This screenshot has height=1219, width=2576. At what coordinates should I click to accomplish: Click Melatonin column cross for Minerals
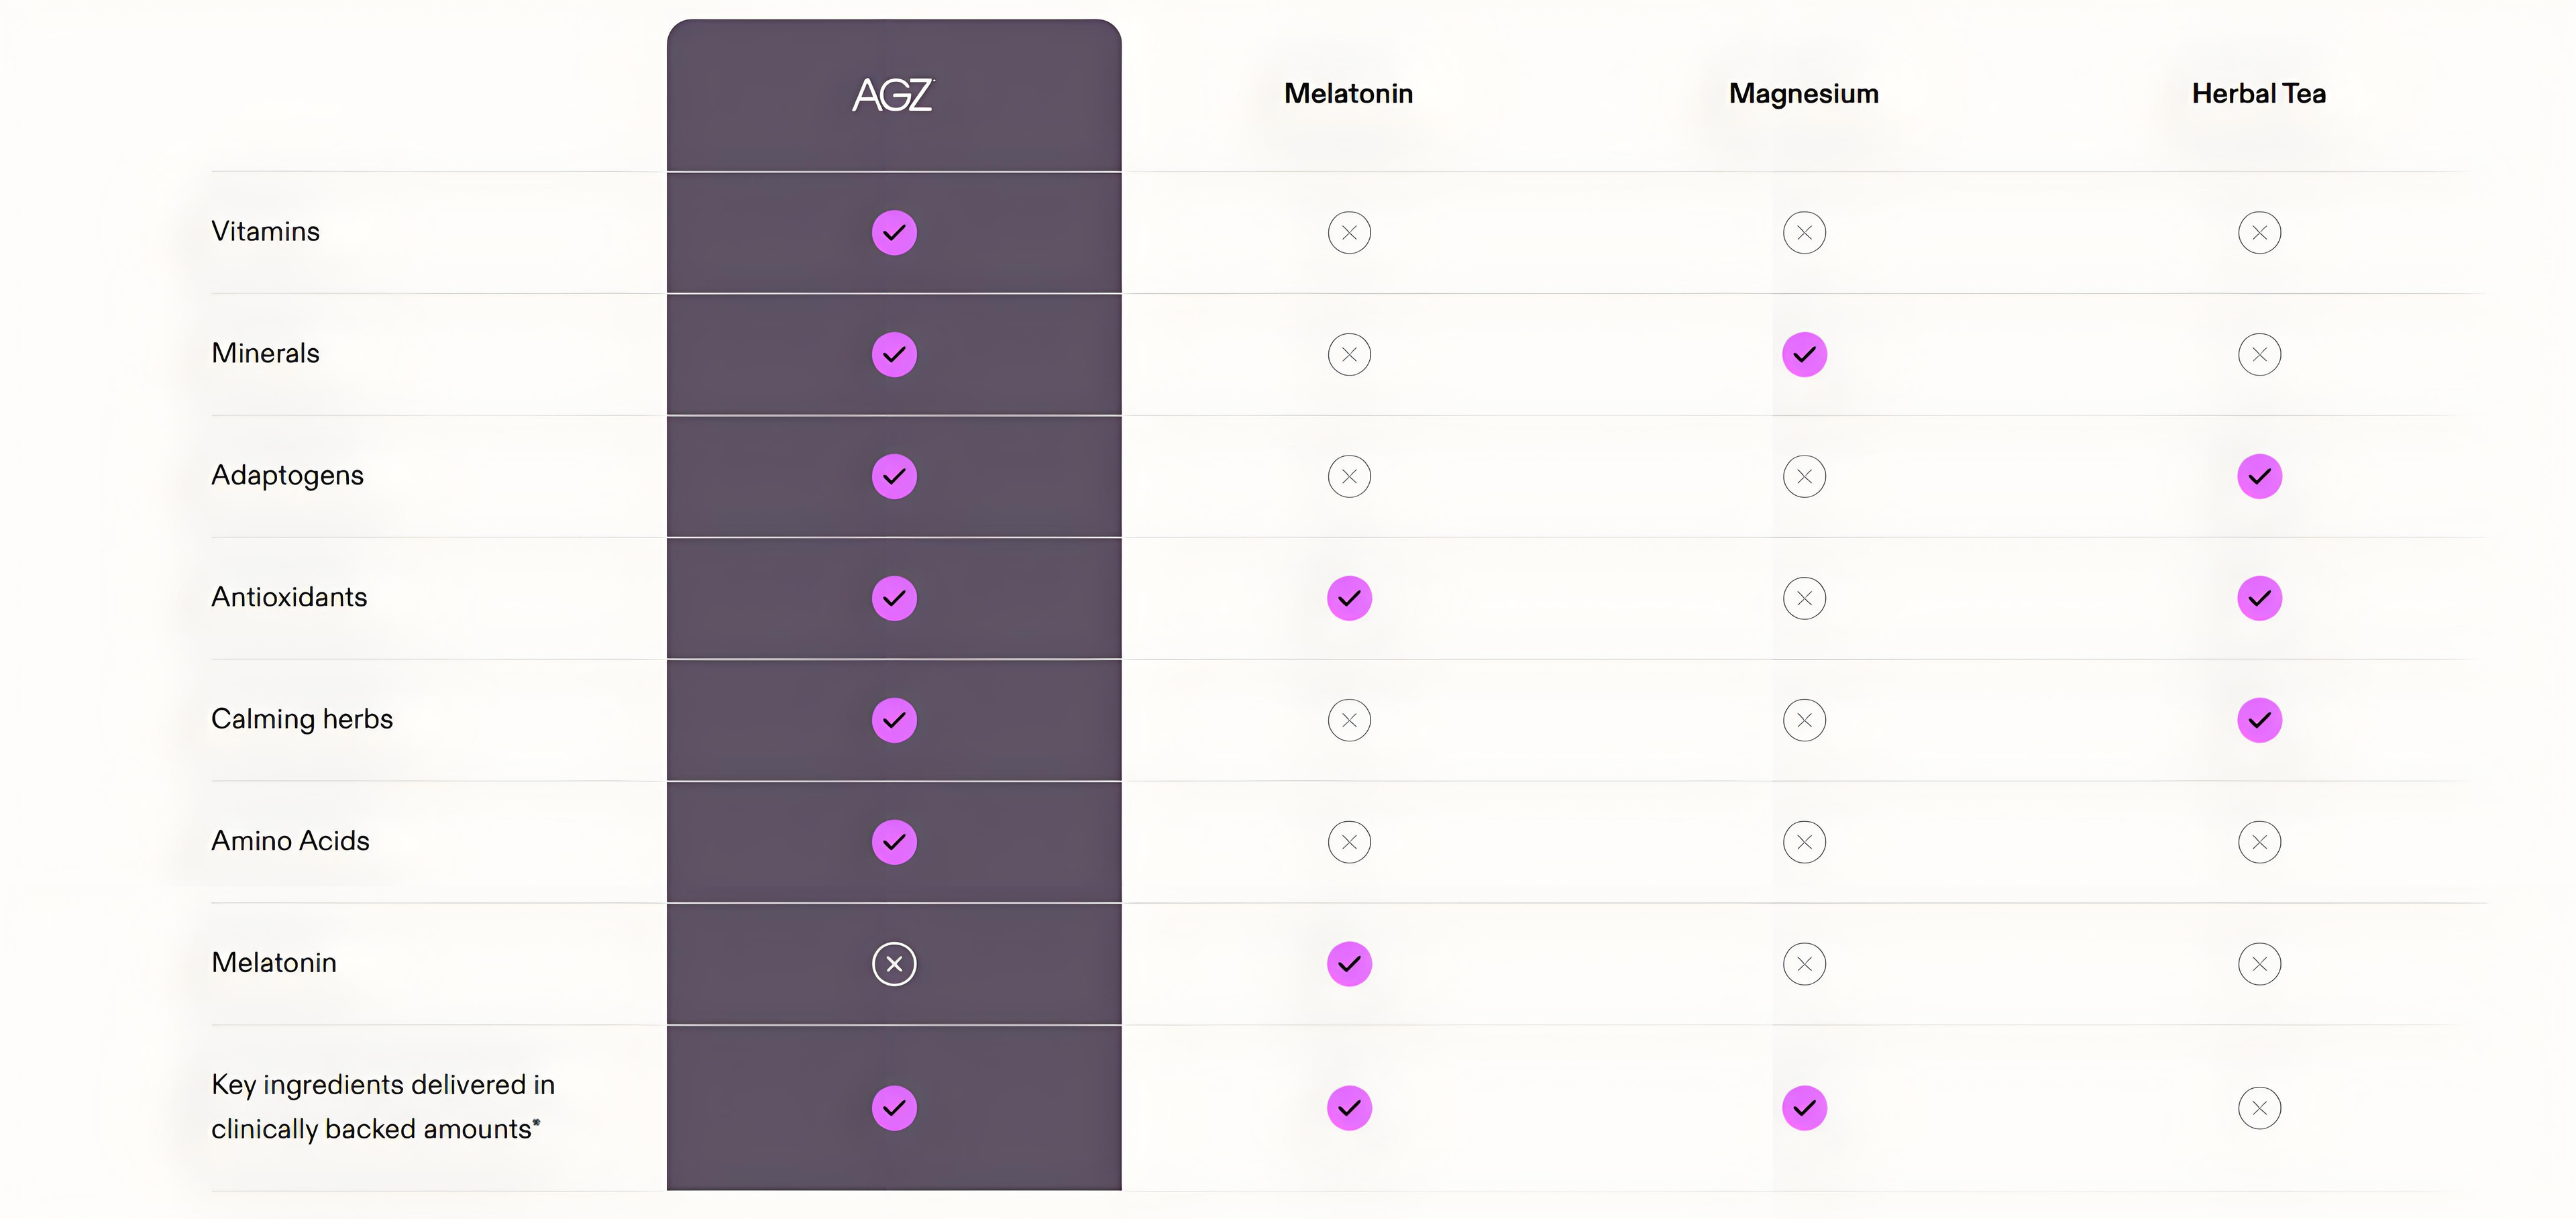point(1349,355)
